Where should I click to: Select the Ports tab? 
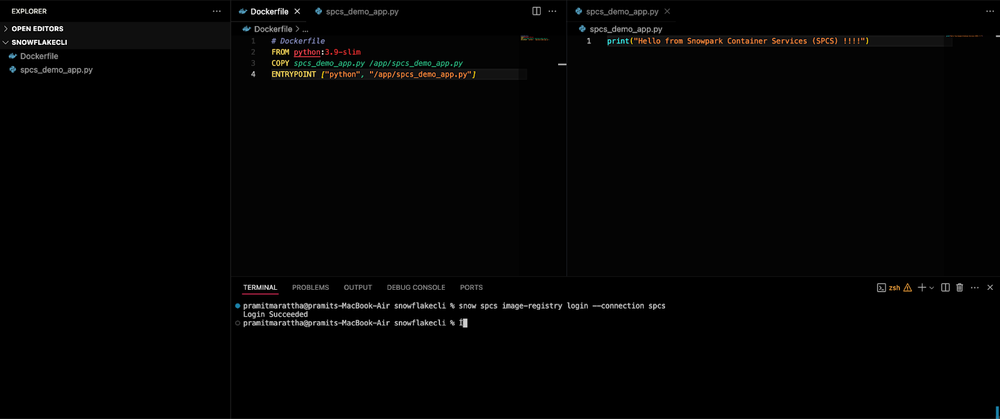(x=471, y=287)
